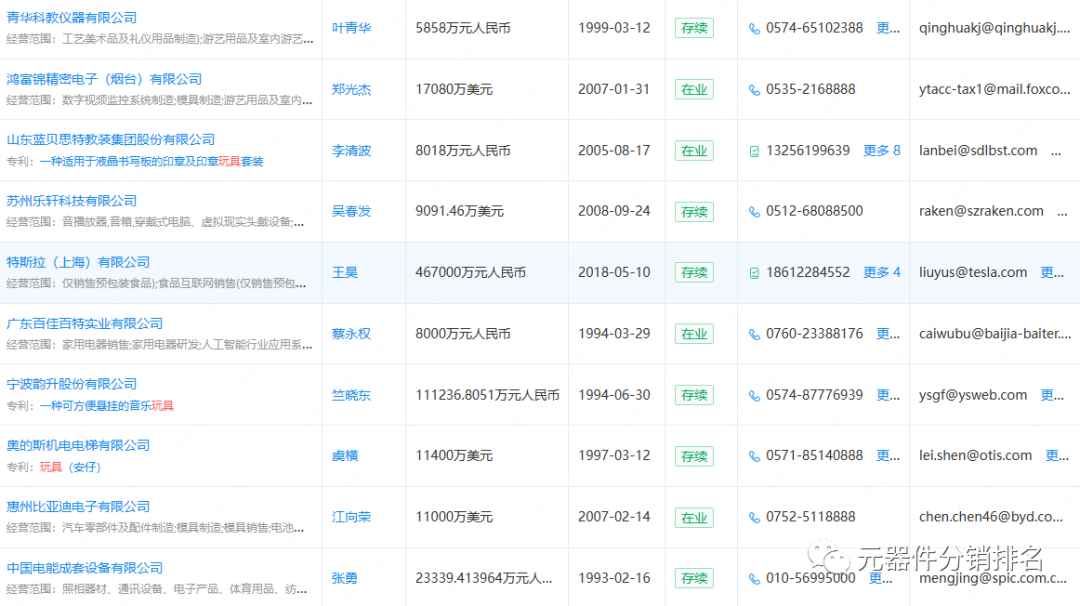The height and width of the screenshot is (606, 1080).
Task: Select capital 17080万美元 cell
Action: click(454, 90)
